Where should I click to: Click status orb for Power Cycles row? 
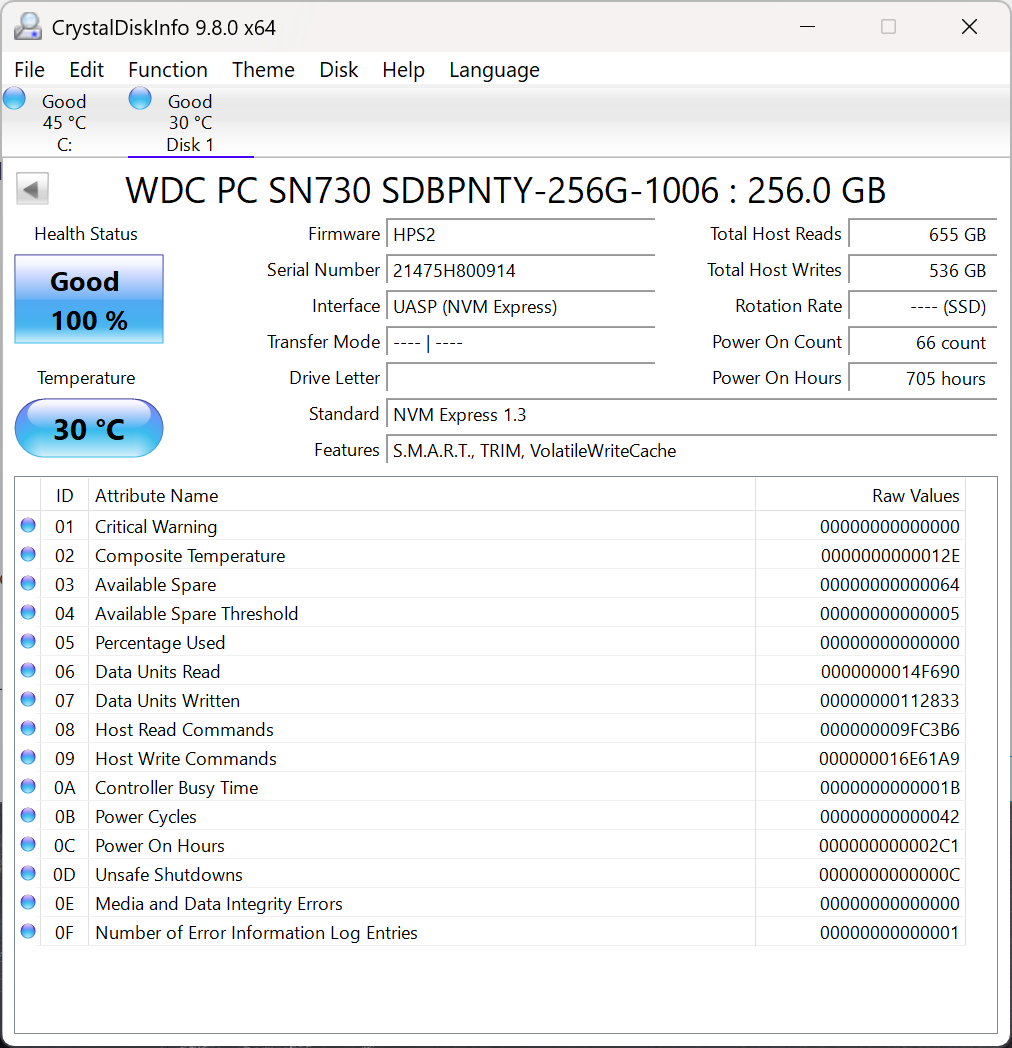(x=28, y=815)
